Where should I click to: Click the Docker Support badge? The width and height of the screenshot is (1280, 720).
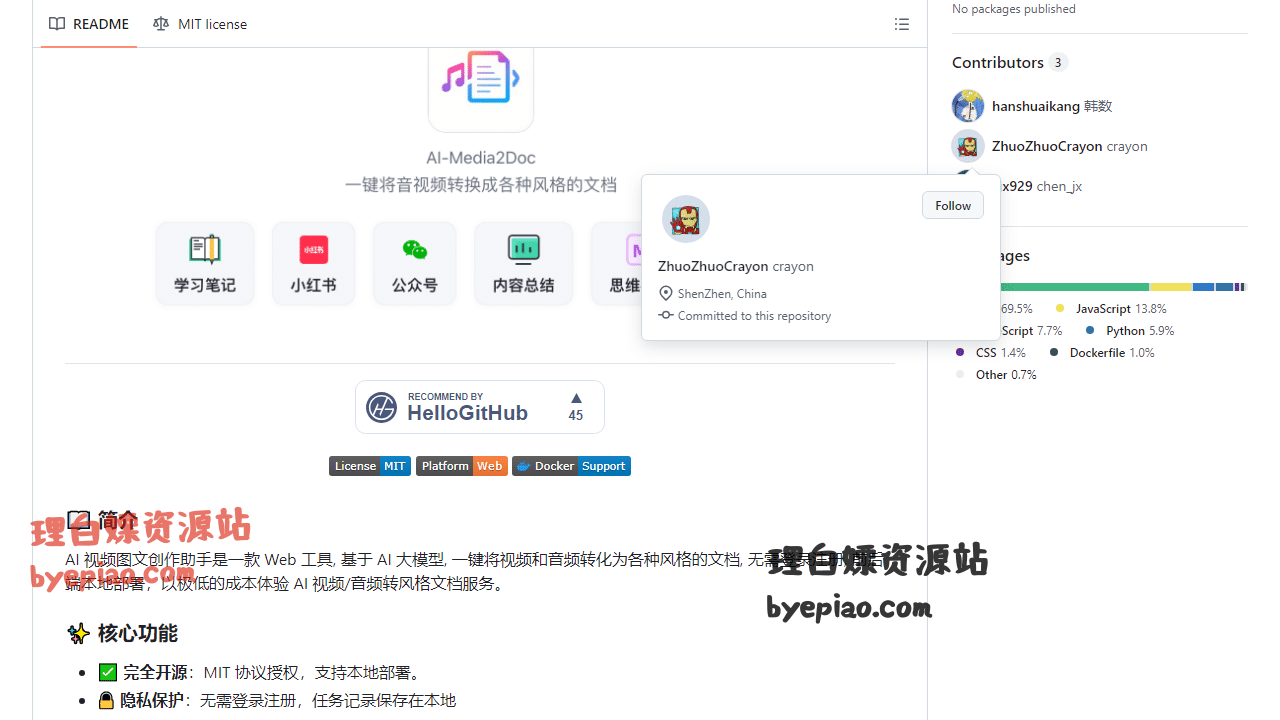[571, 466]
